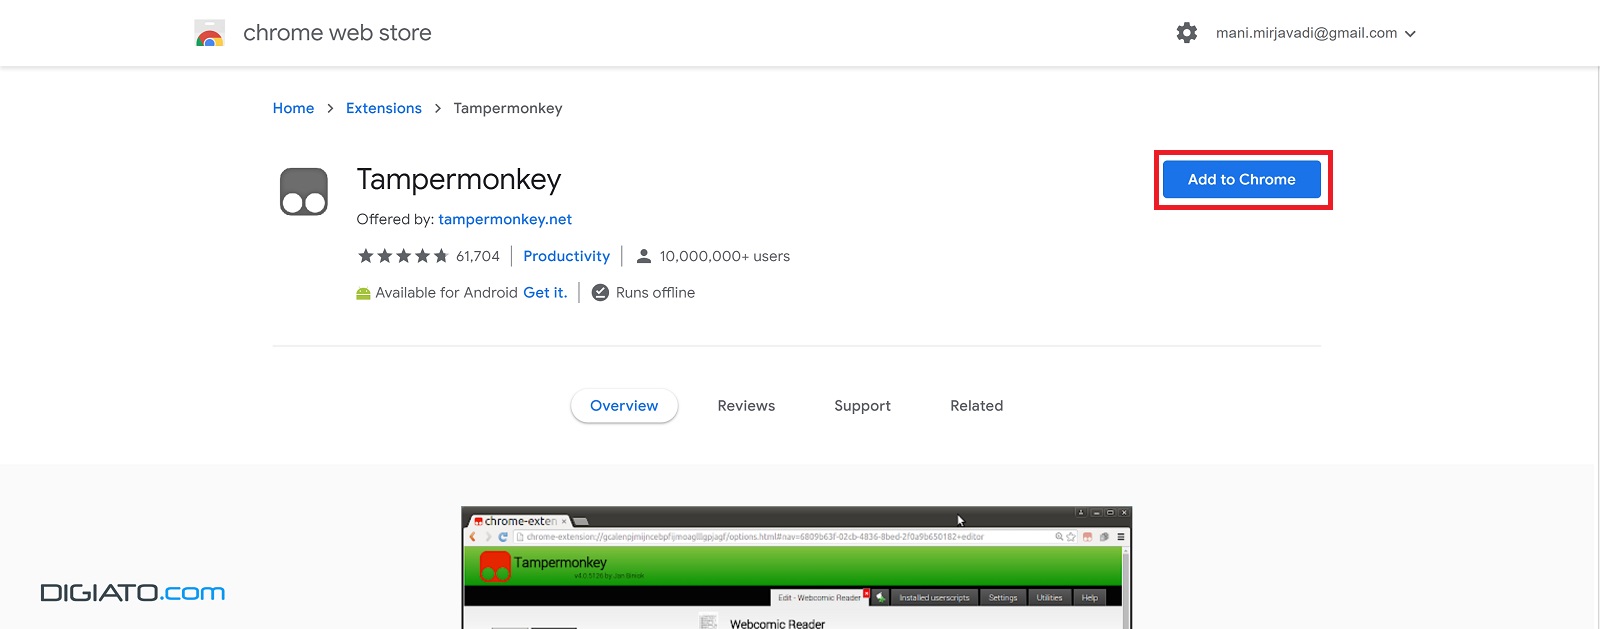Click the 10,000,000+ users text

coord(725,256)
